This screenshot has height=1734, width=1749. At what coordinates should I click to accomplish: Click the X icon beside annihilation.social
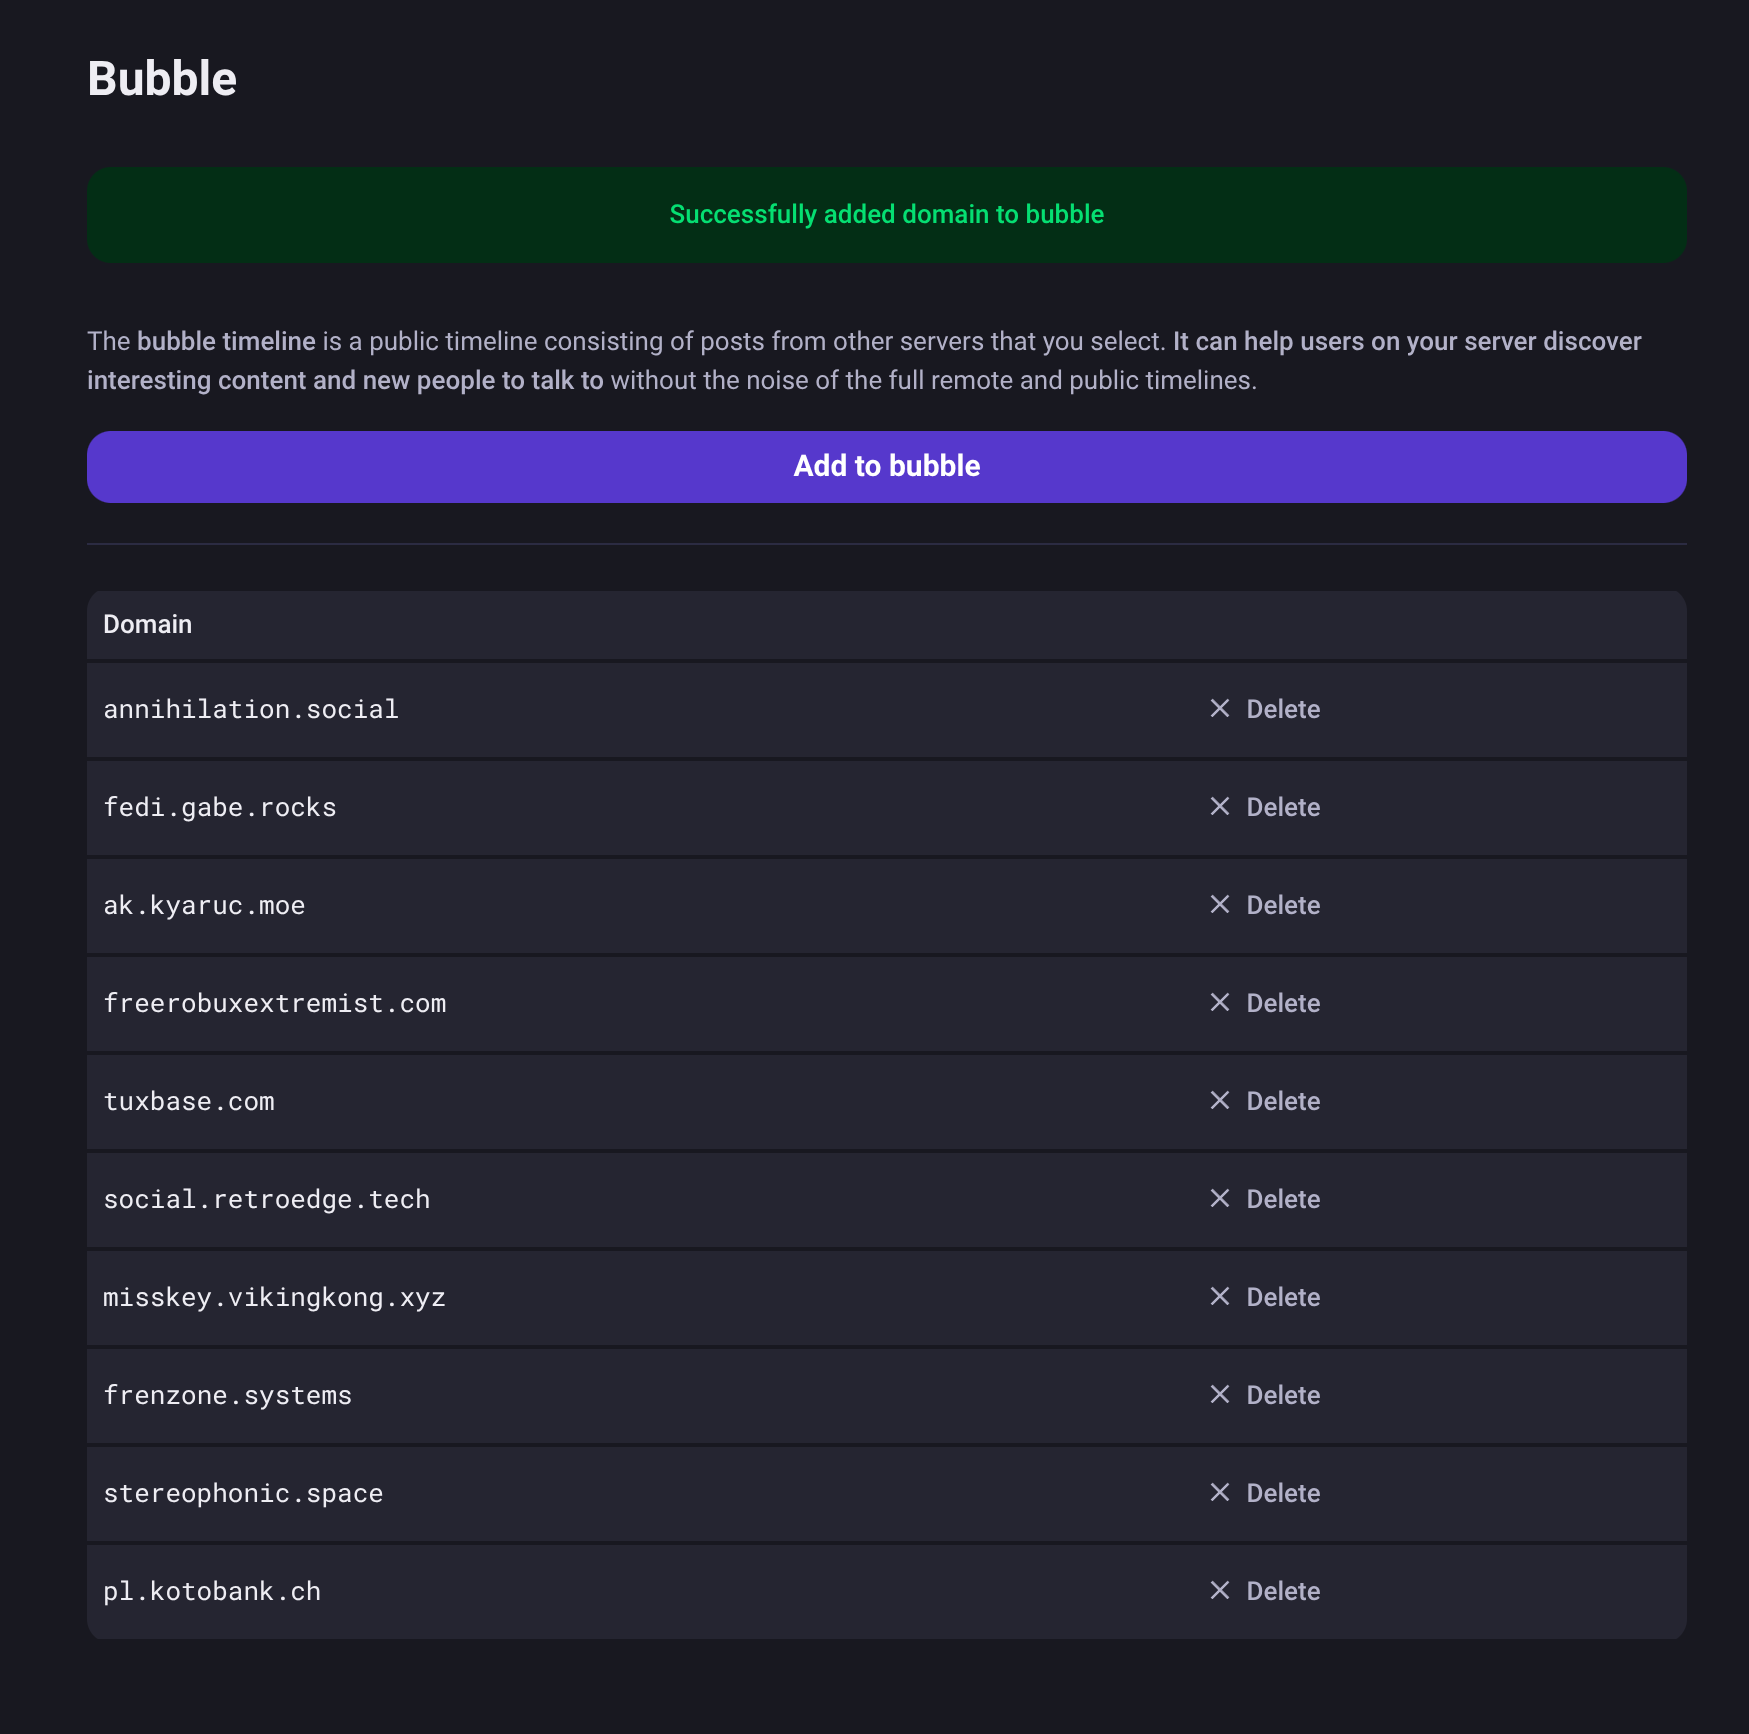tap(1219, 709)
